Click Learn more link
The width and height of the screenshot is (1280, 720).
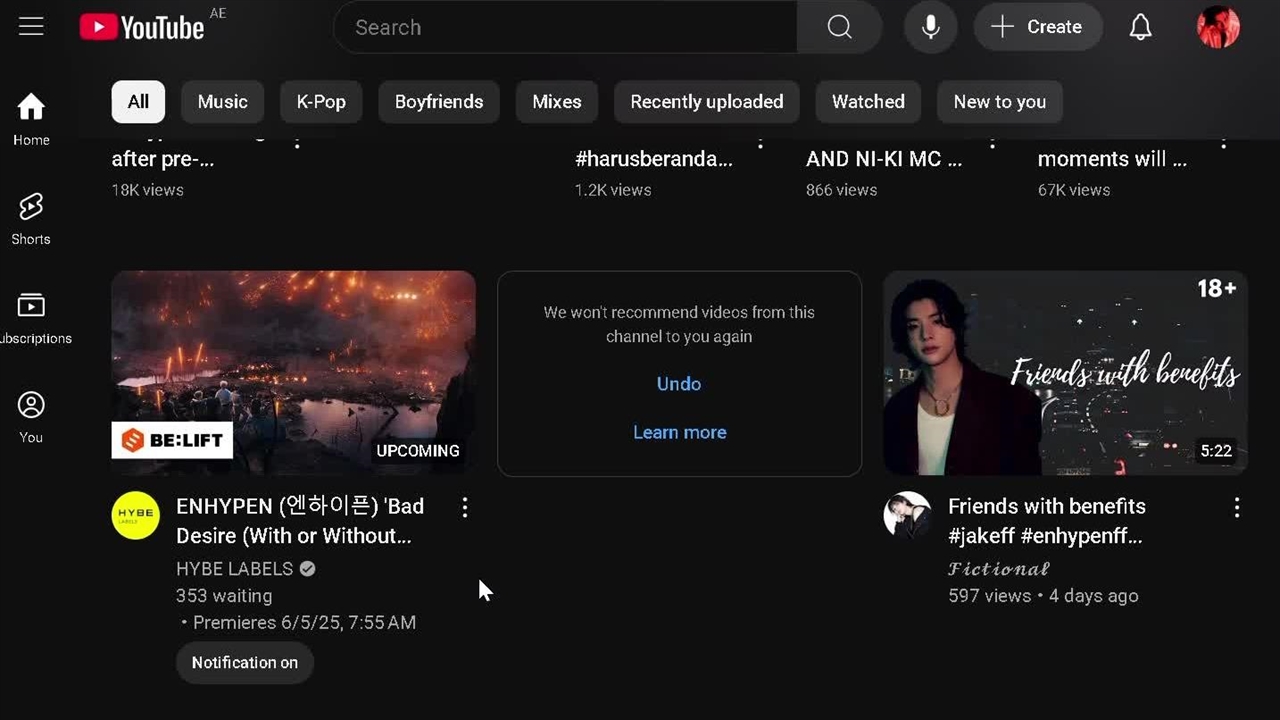(x=679, y=433)
